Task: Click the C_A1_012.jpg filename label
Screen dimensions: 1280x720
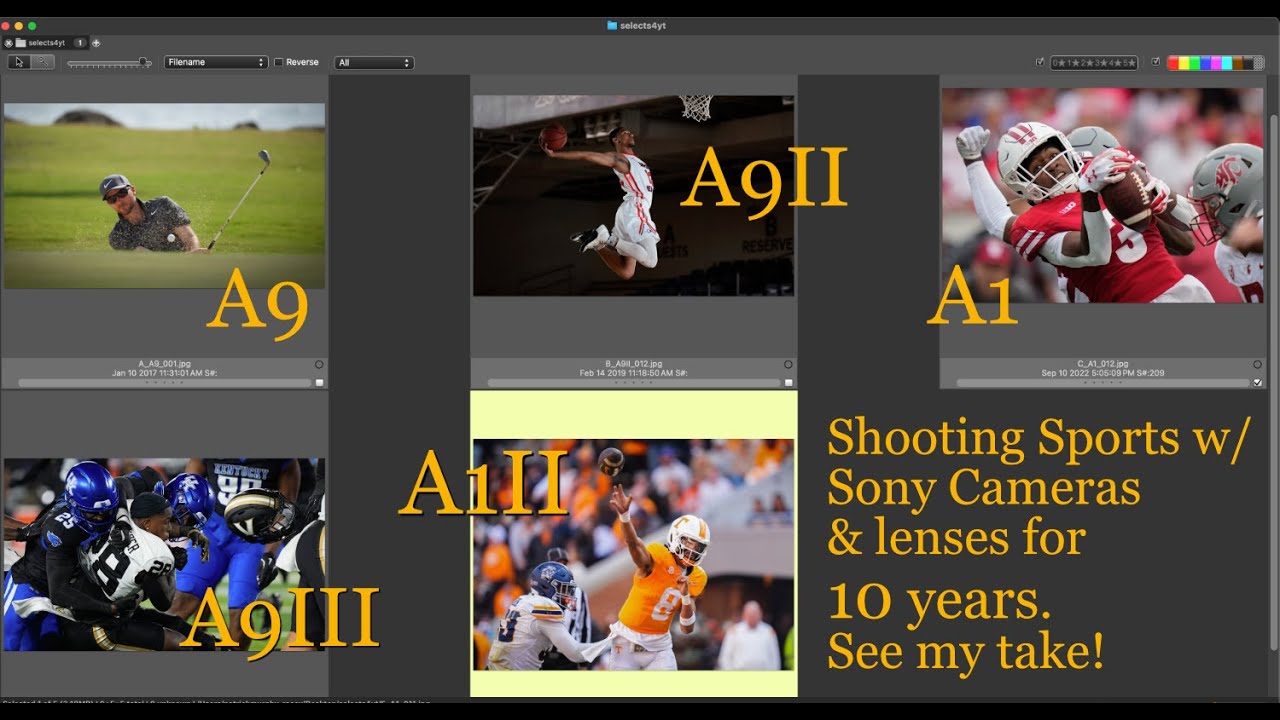Action: pyautogui.click(x=1103, y=364)
